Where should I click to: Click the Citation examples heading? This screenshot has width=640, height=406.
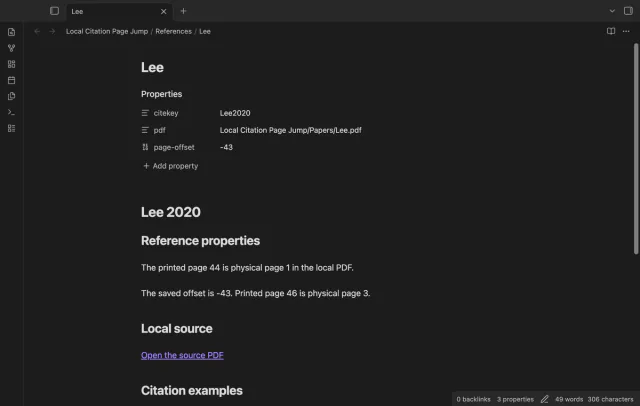tap(192, 390)
